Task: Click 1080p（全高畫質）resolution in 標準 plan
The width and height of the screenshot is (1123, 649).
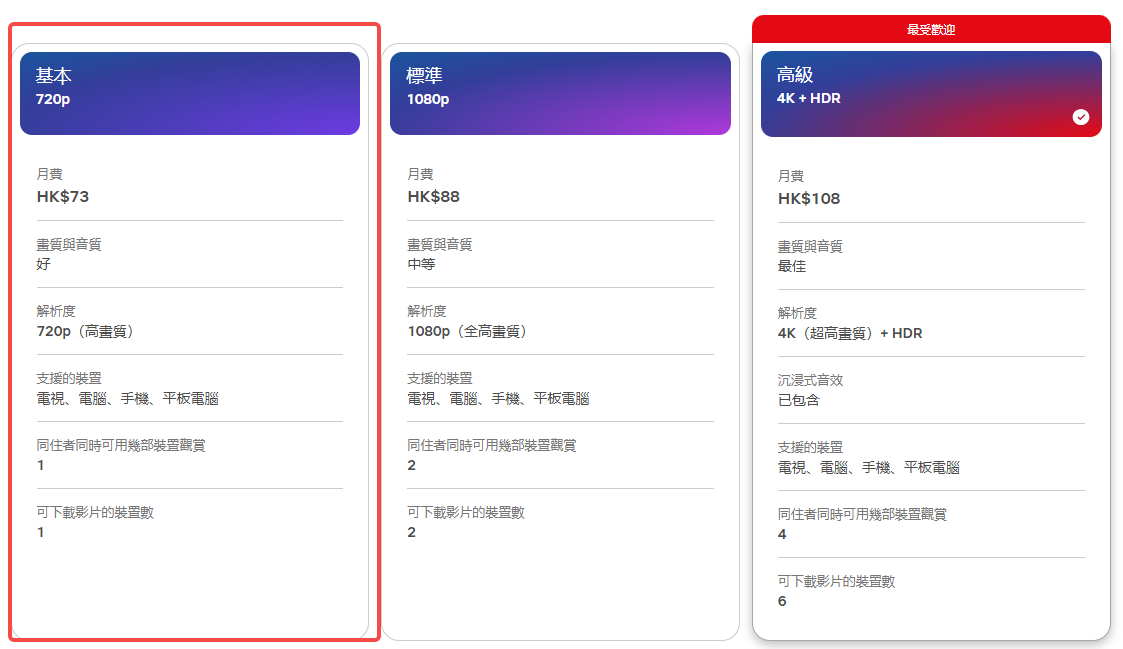Action: tap(467, 331)
